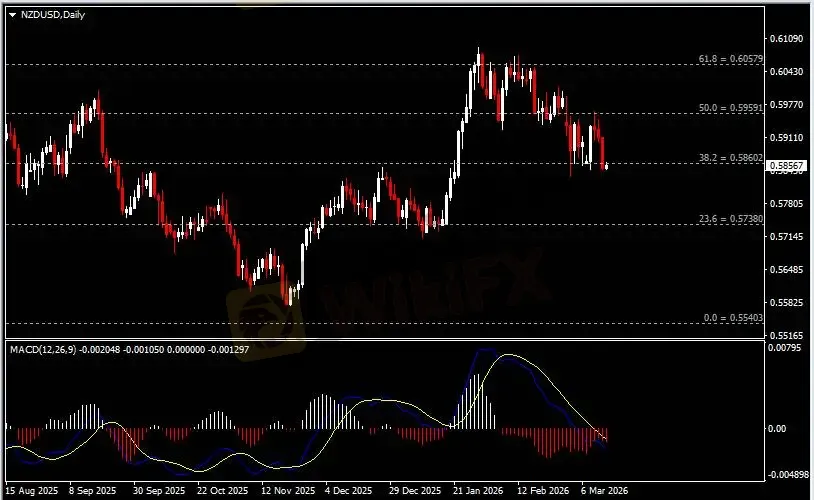Click the latest candlestick on the chart
814x500 pixels.
(606, 166)
